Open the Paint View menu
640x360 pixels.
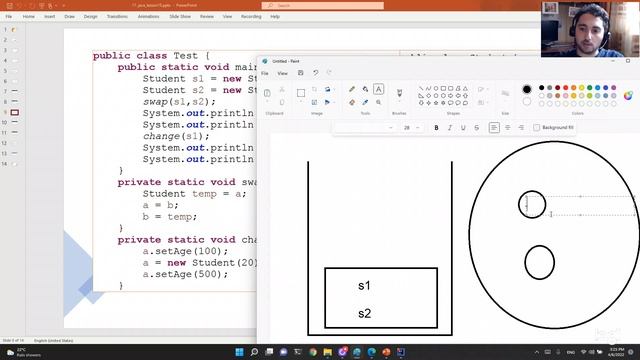[x=282, y=73]
